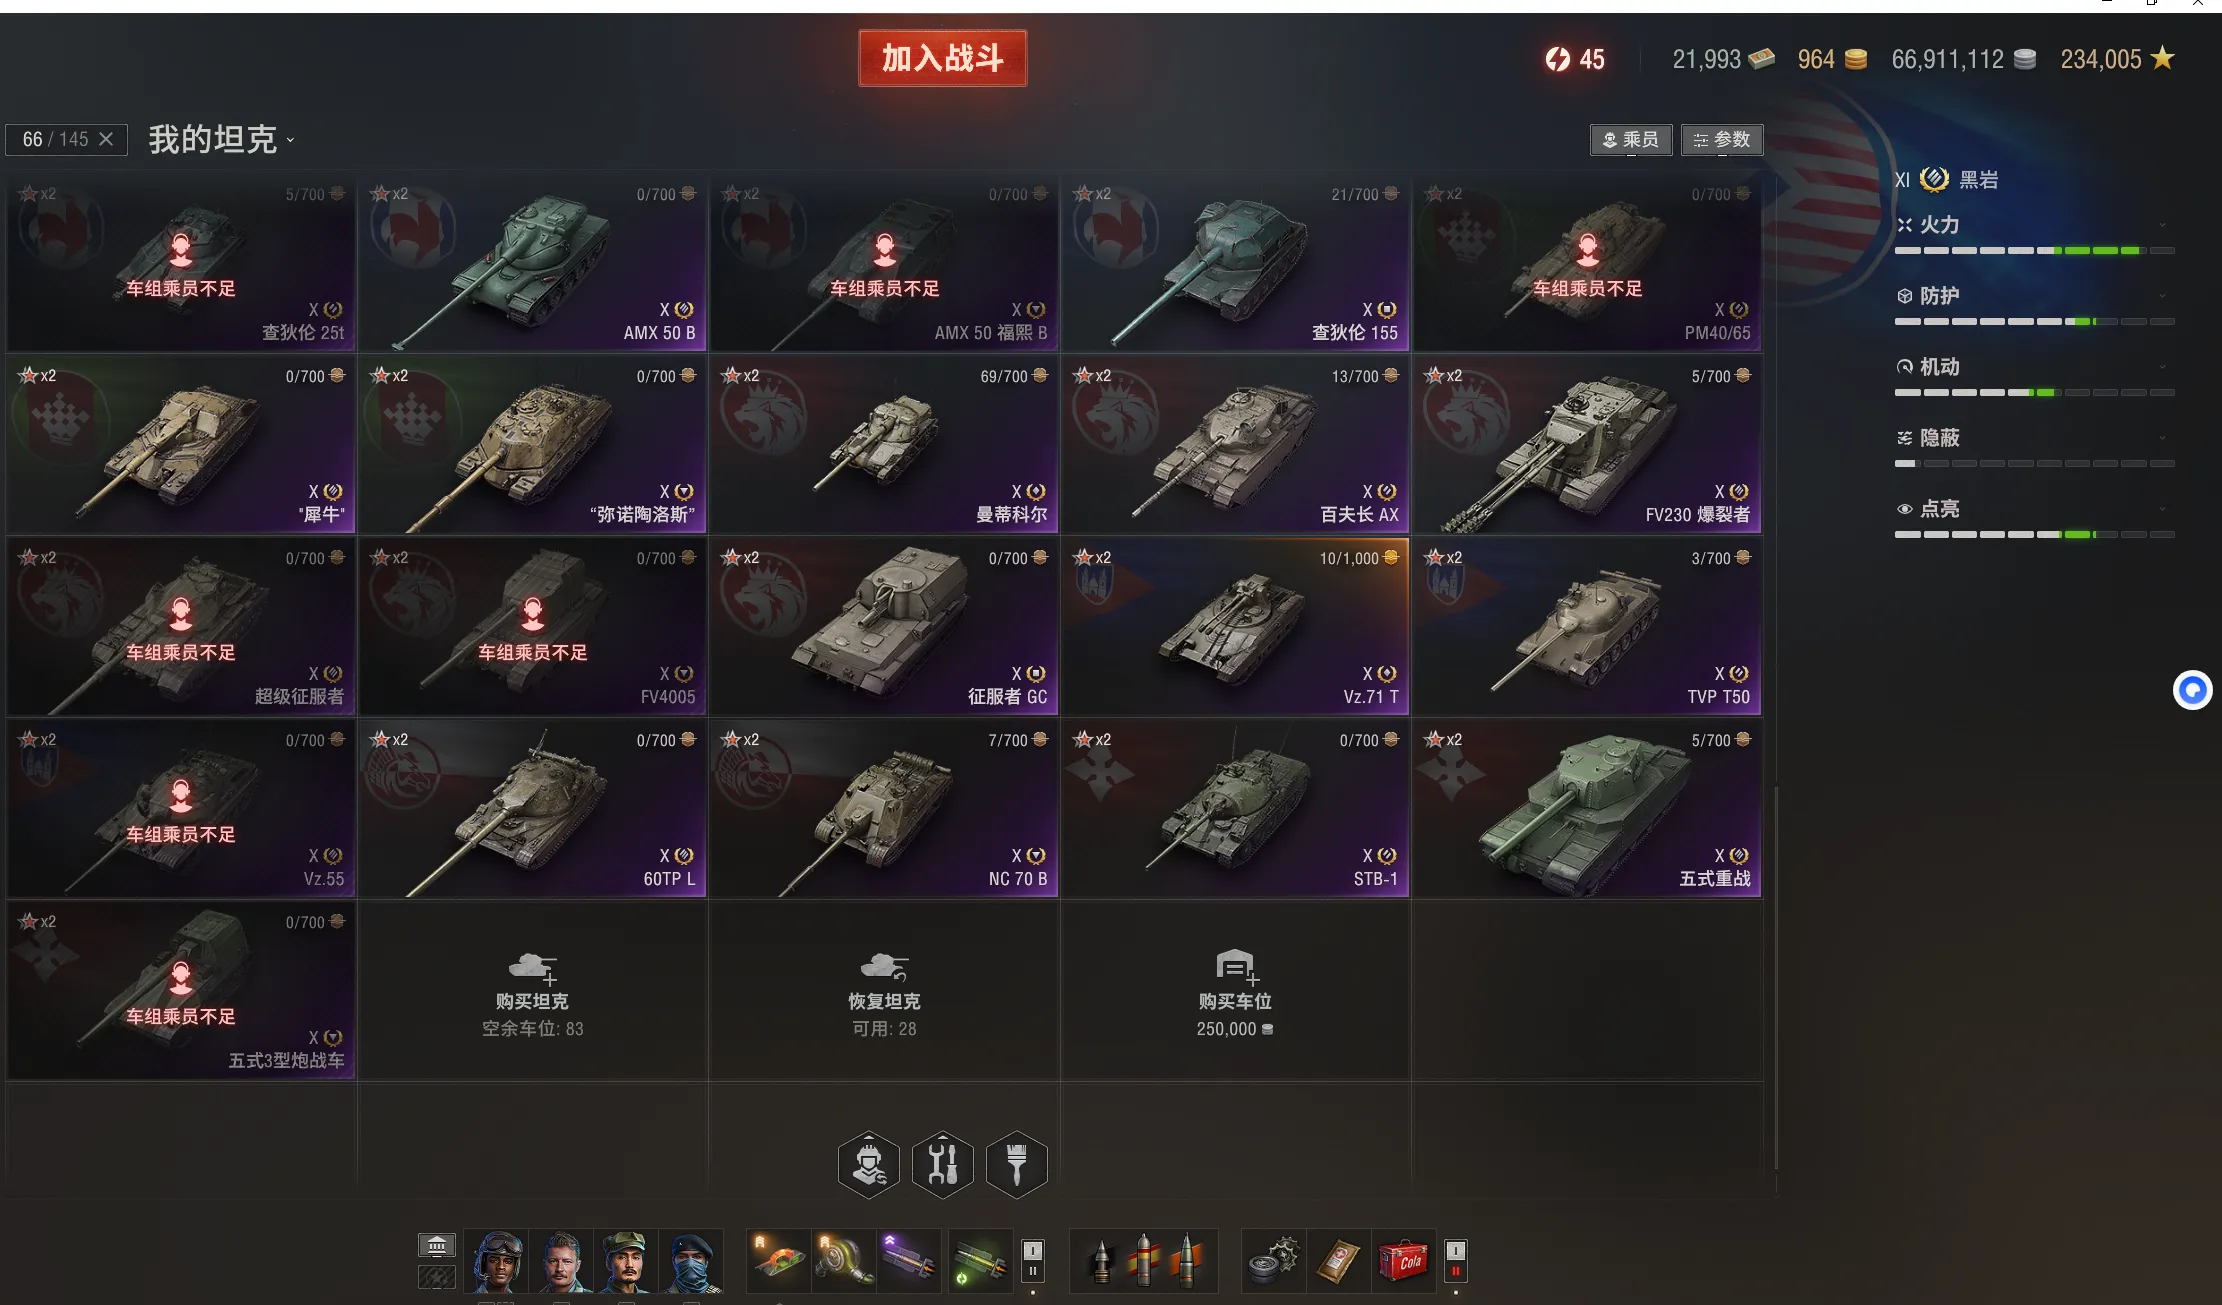Open the paintbrush customization icon
This screenshot has height=1305, width=2222.
pos(1016,1164)
